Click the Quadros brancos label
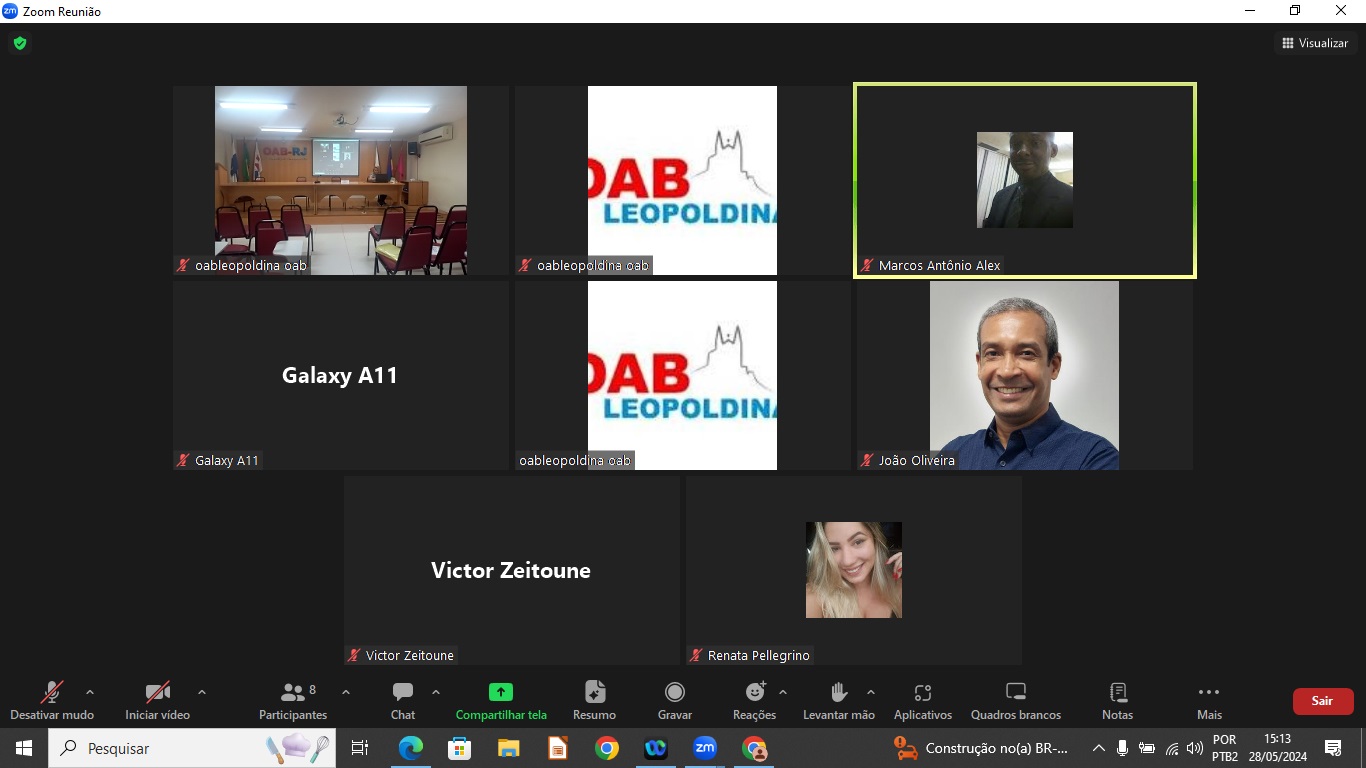The height and width of the screenshot is (768, 1366). point(1016,715)
